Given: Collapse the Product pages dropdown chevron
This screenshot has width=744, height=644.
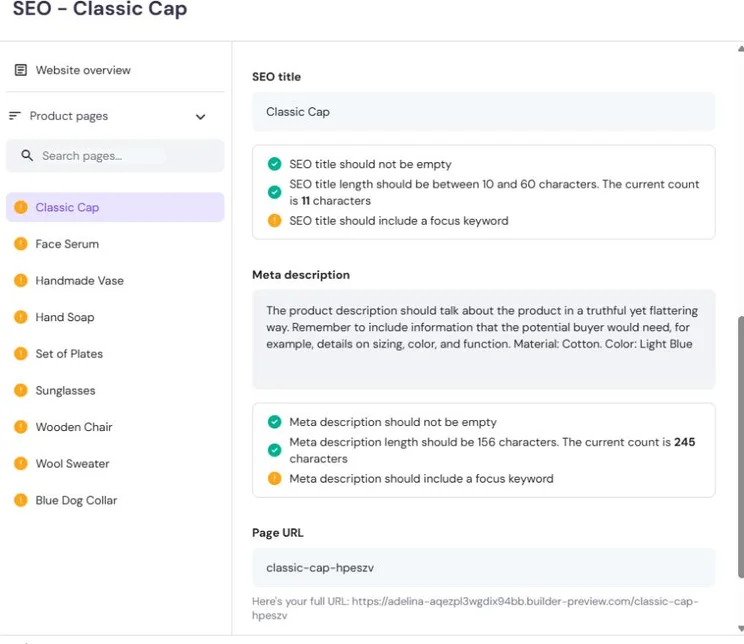Looking at the screenshot, I should pyautogui.click(x=201, y=117).
